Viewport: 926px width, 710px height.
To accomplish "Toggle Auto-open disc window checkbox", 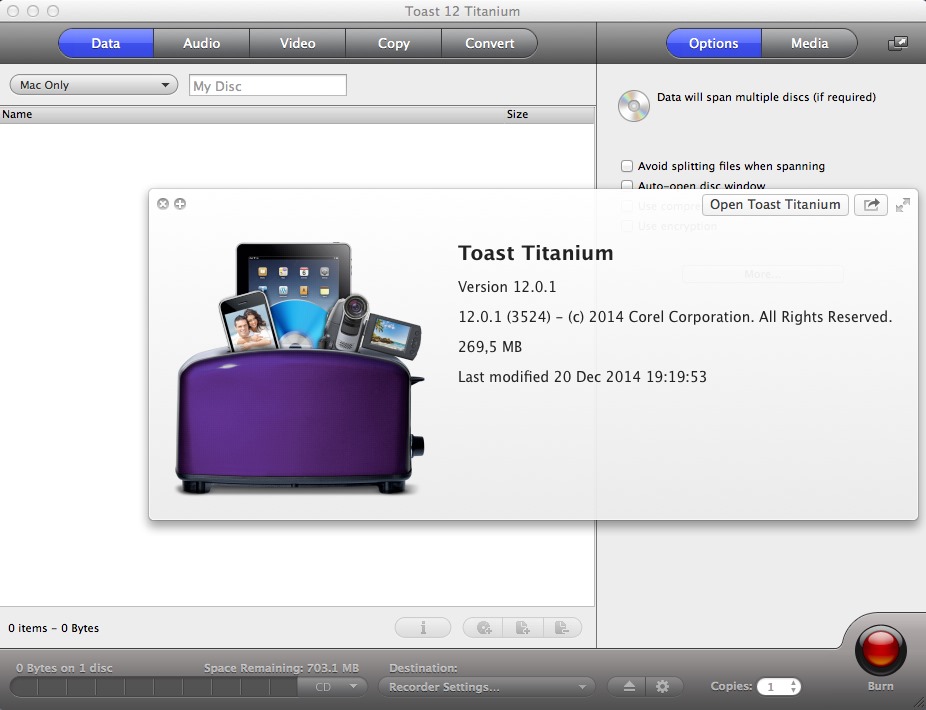I will pos(627,185).
